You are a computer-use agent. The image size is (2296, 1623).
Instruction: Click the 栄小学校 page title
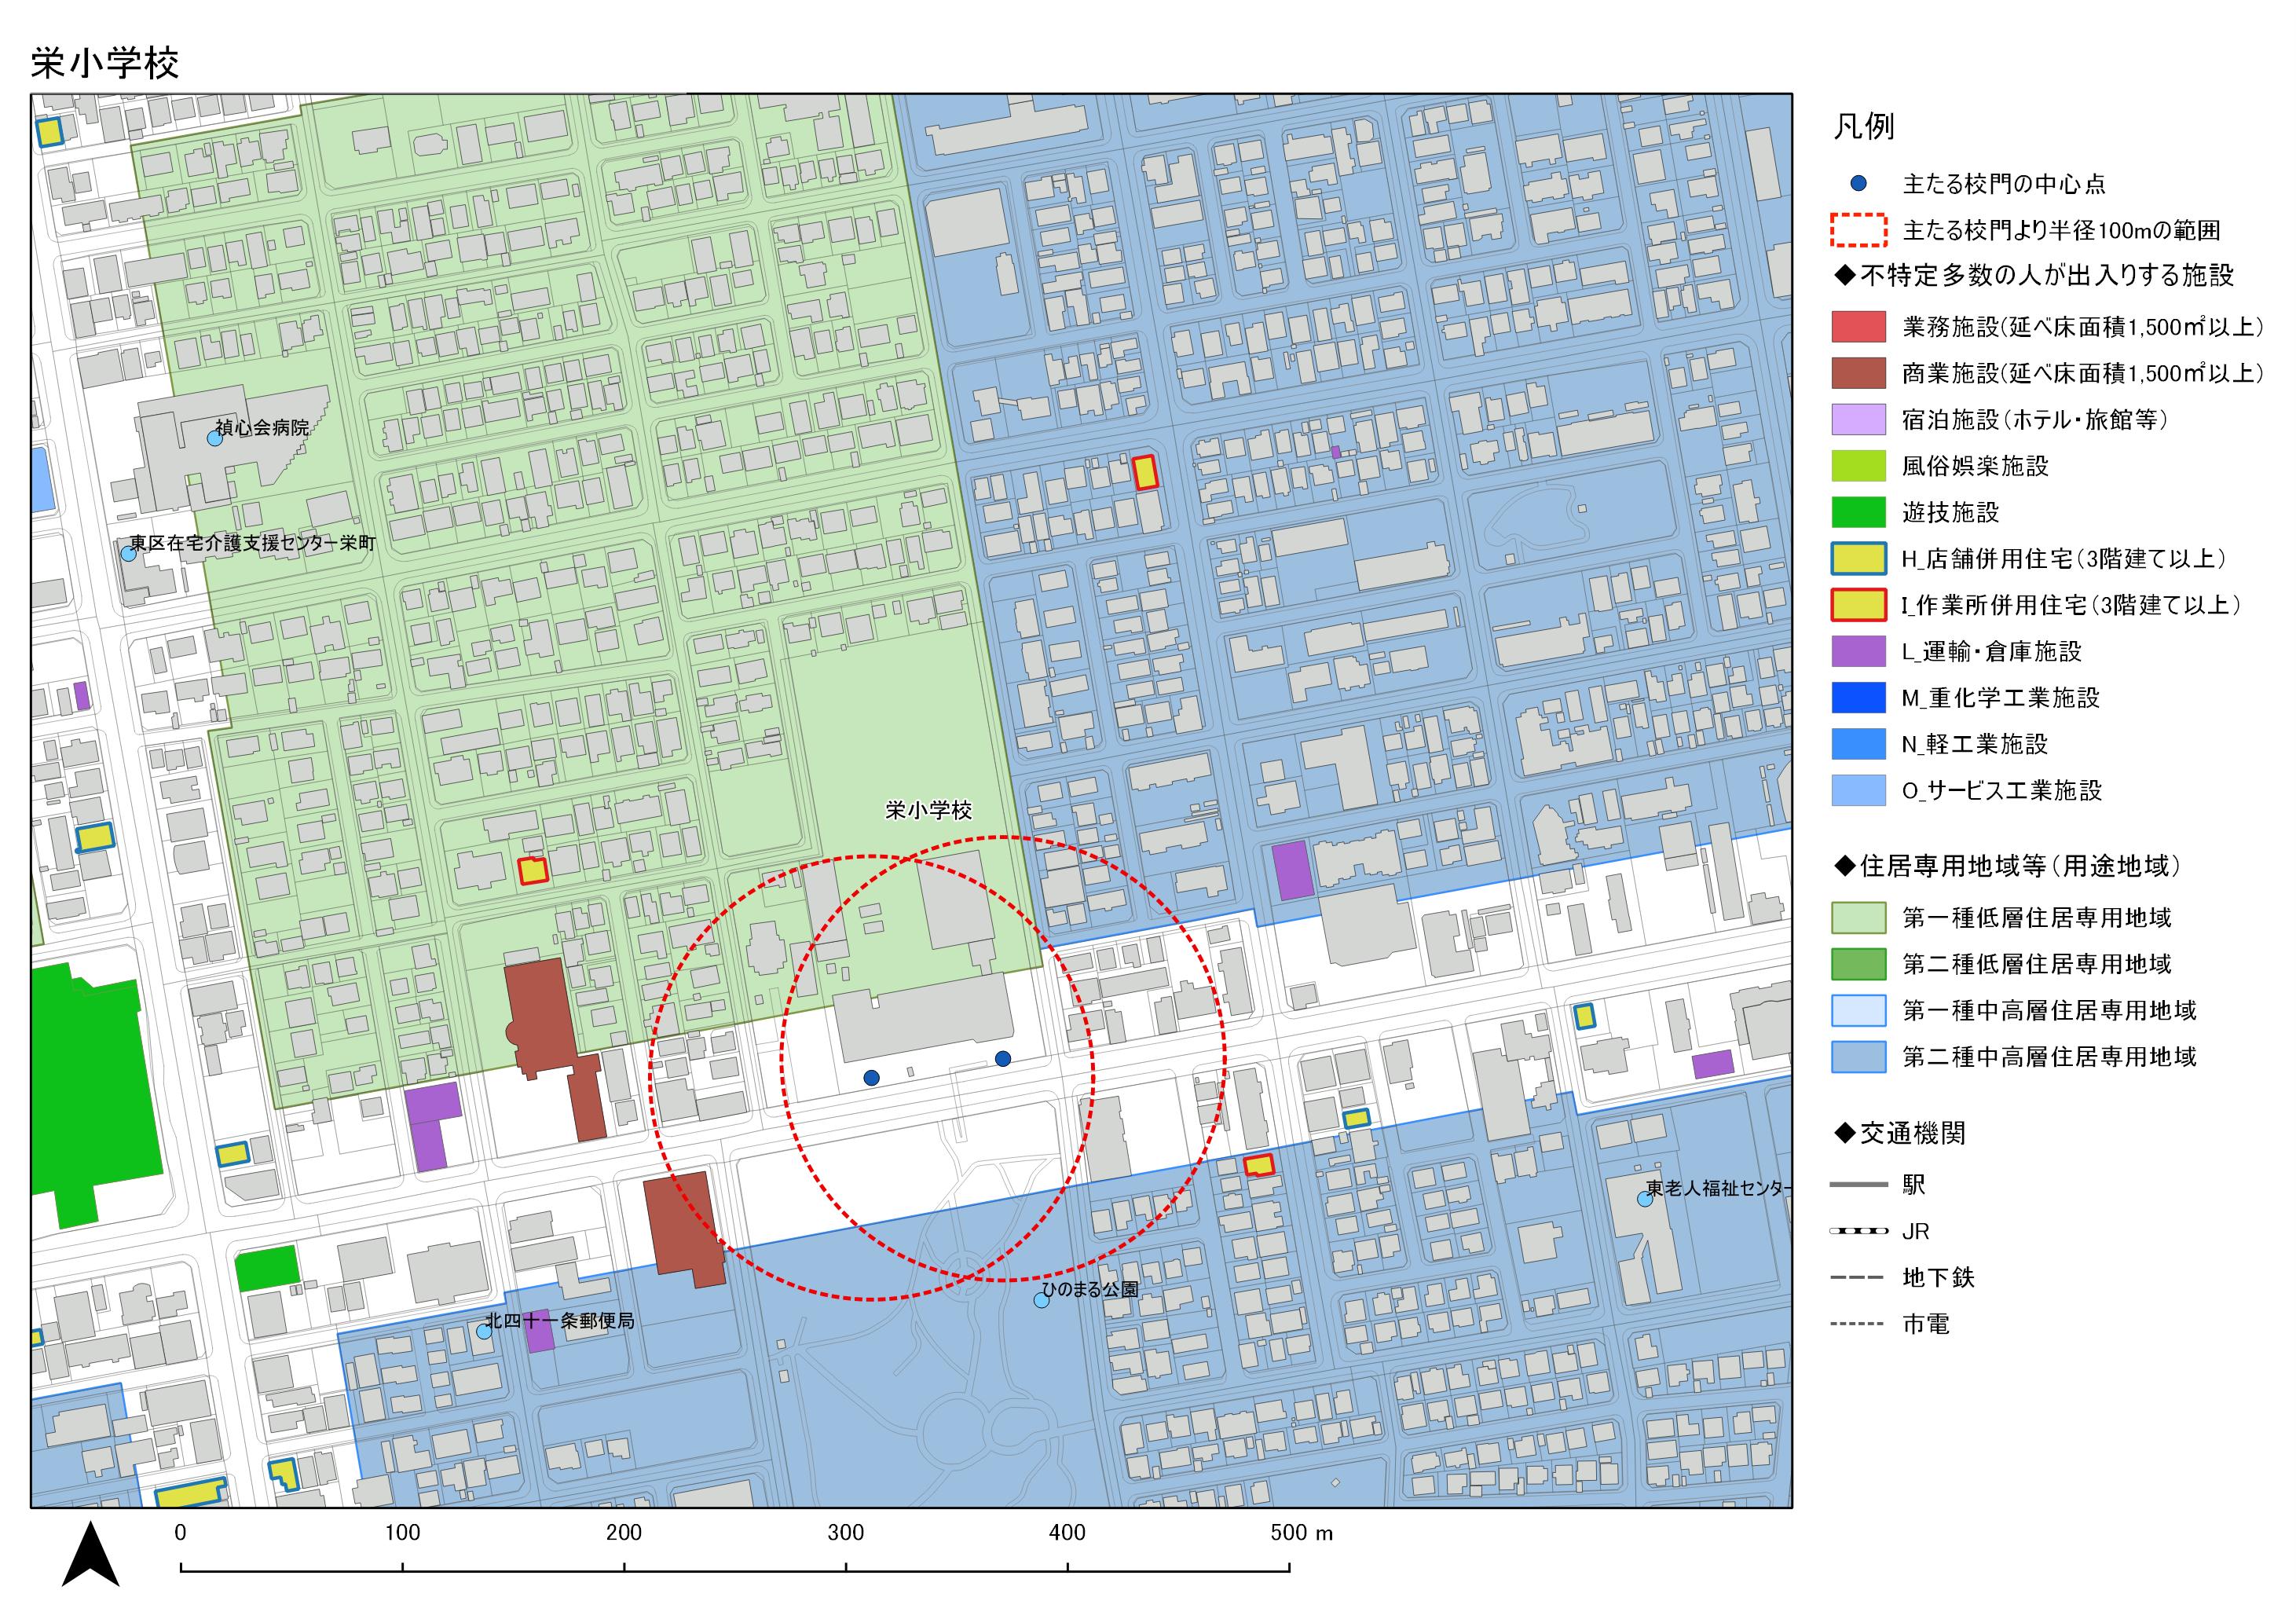pyautogui.click(x=105, y=63)
